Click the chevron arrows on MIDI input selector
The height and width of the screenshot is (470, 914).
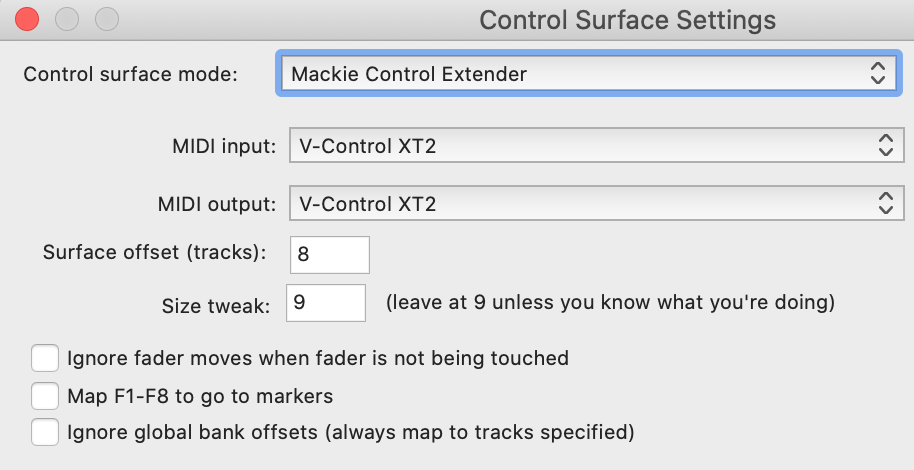pyautogui.click(x=885, y=146)
